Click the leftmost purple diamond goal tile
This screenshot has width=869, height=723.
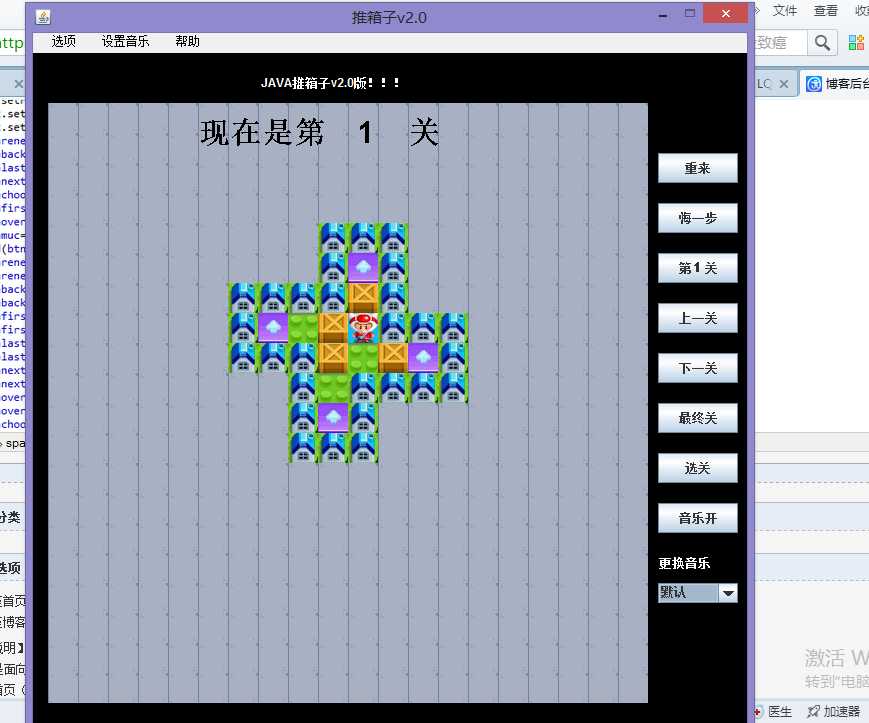[x=273, y=327]
